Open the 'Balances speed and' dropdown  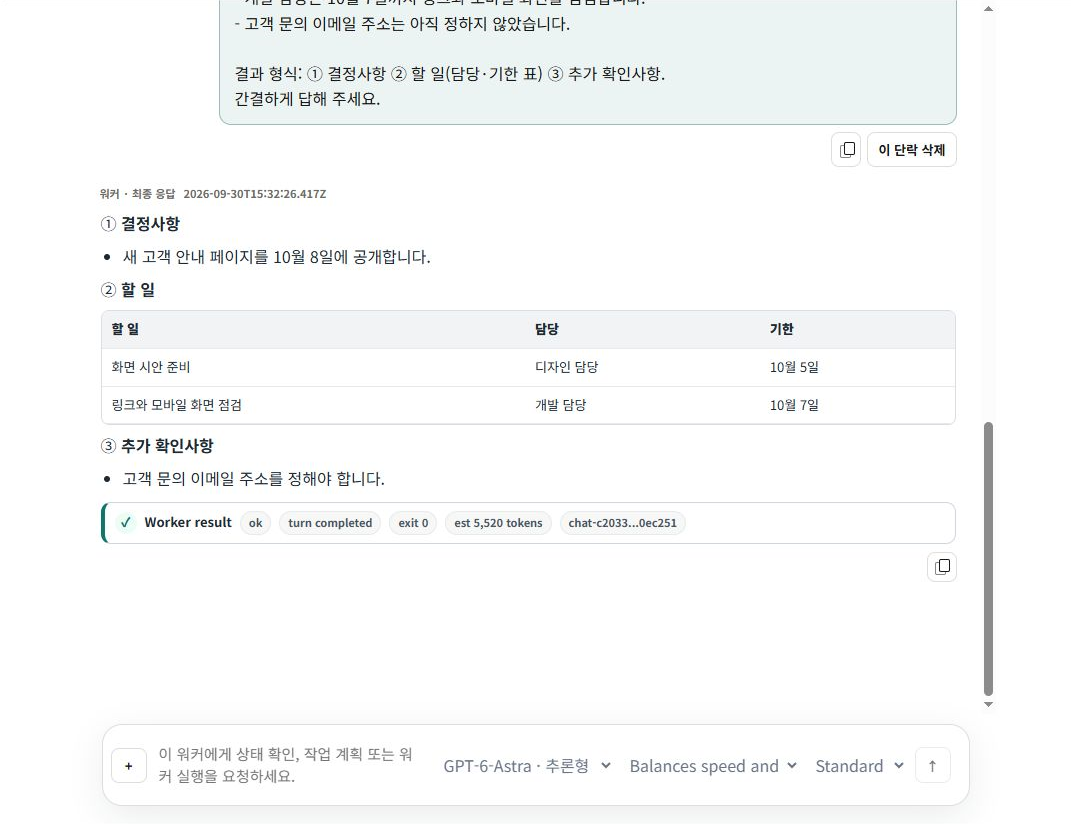point(713,766)
